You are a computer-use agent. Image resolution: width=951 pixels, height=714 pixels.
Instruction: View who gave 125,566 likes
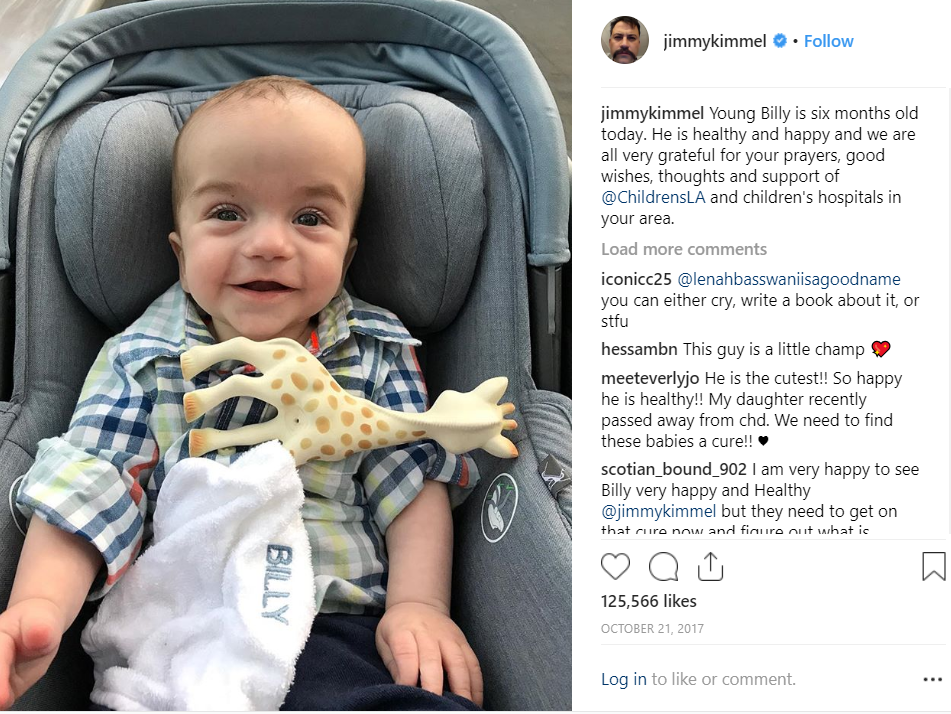[648, 601]
